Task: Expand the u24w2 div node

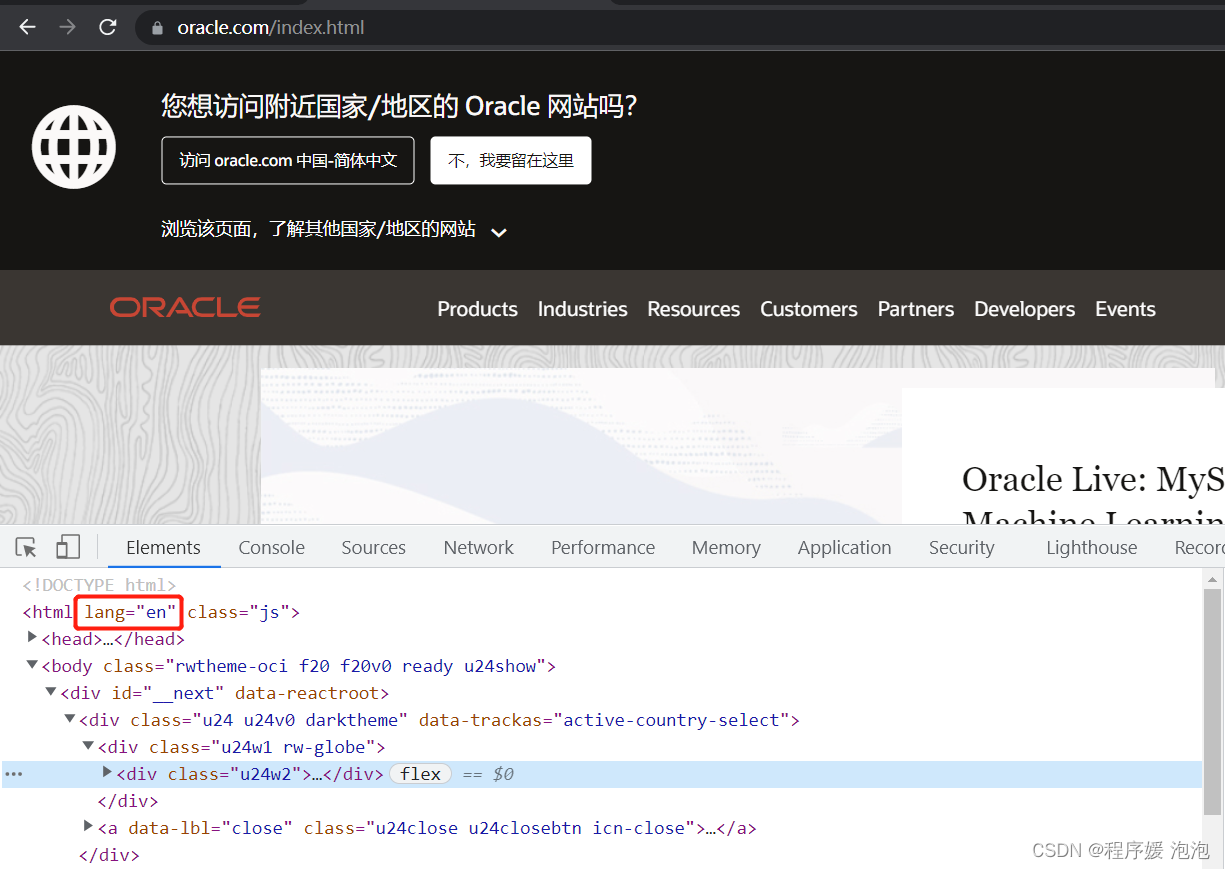Action: pyautogui.click(x=107, y=772)
